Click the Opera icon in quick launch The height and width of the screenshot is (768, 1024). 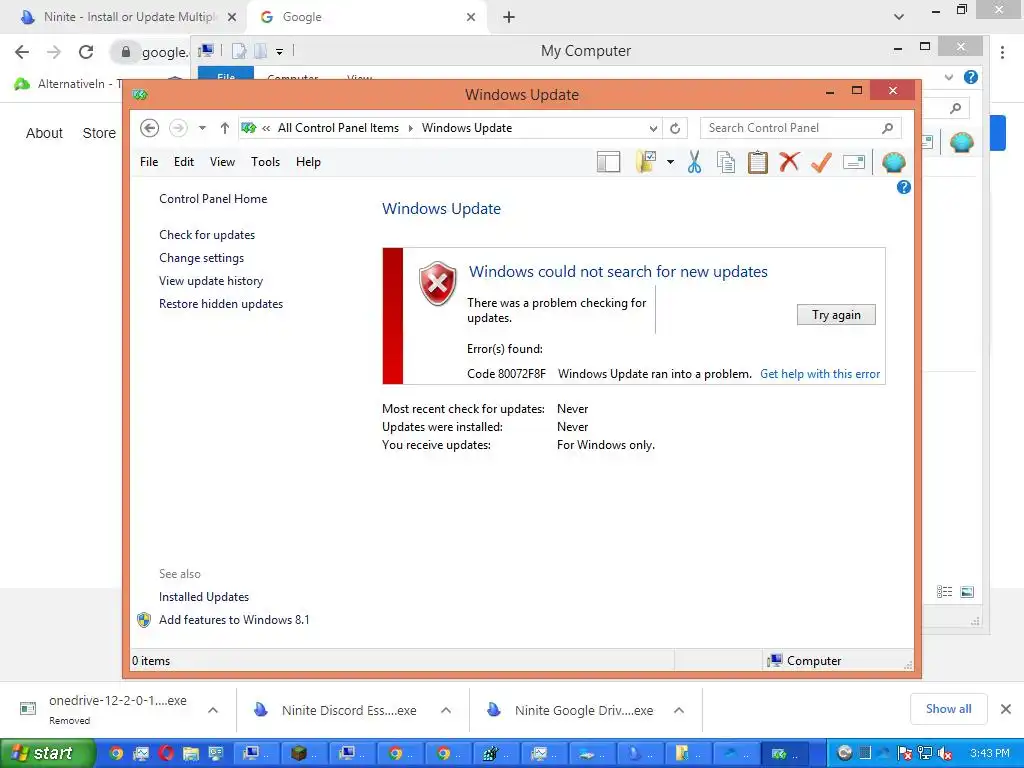coord(166,754)
